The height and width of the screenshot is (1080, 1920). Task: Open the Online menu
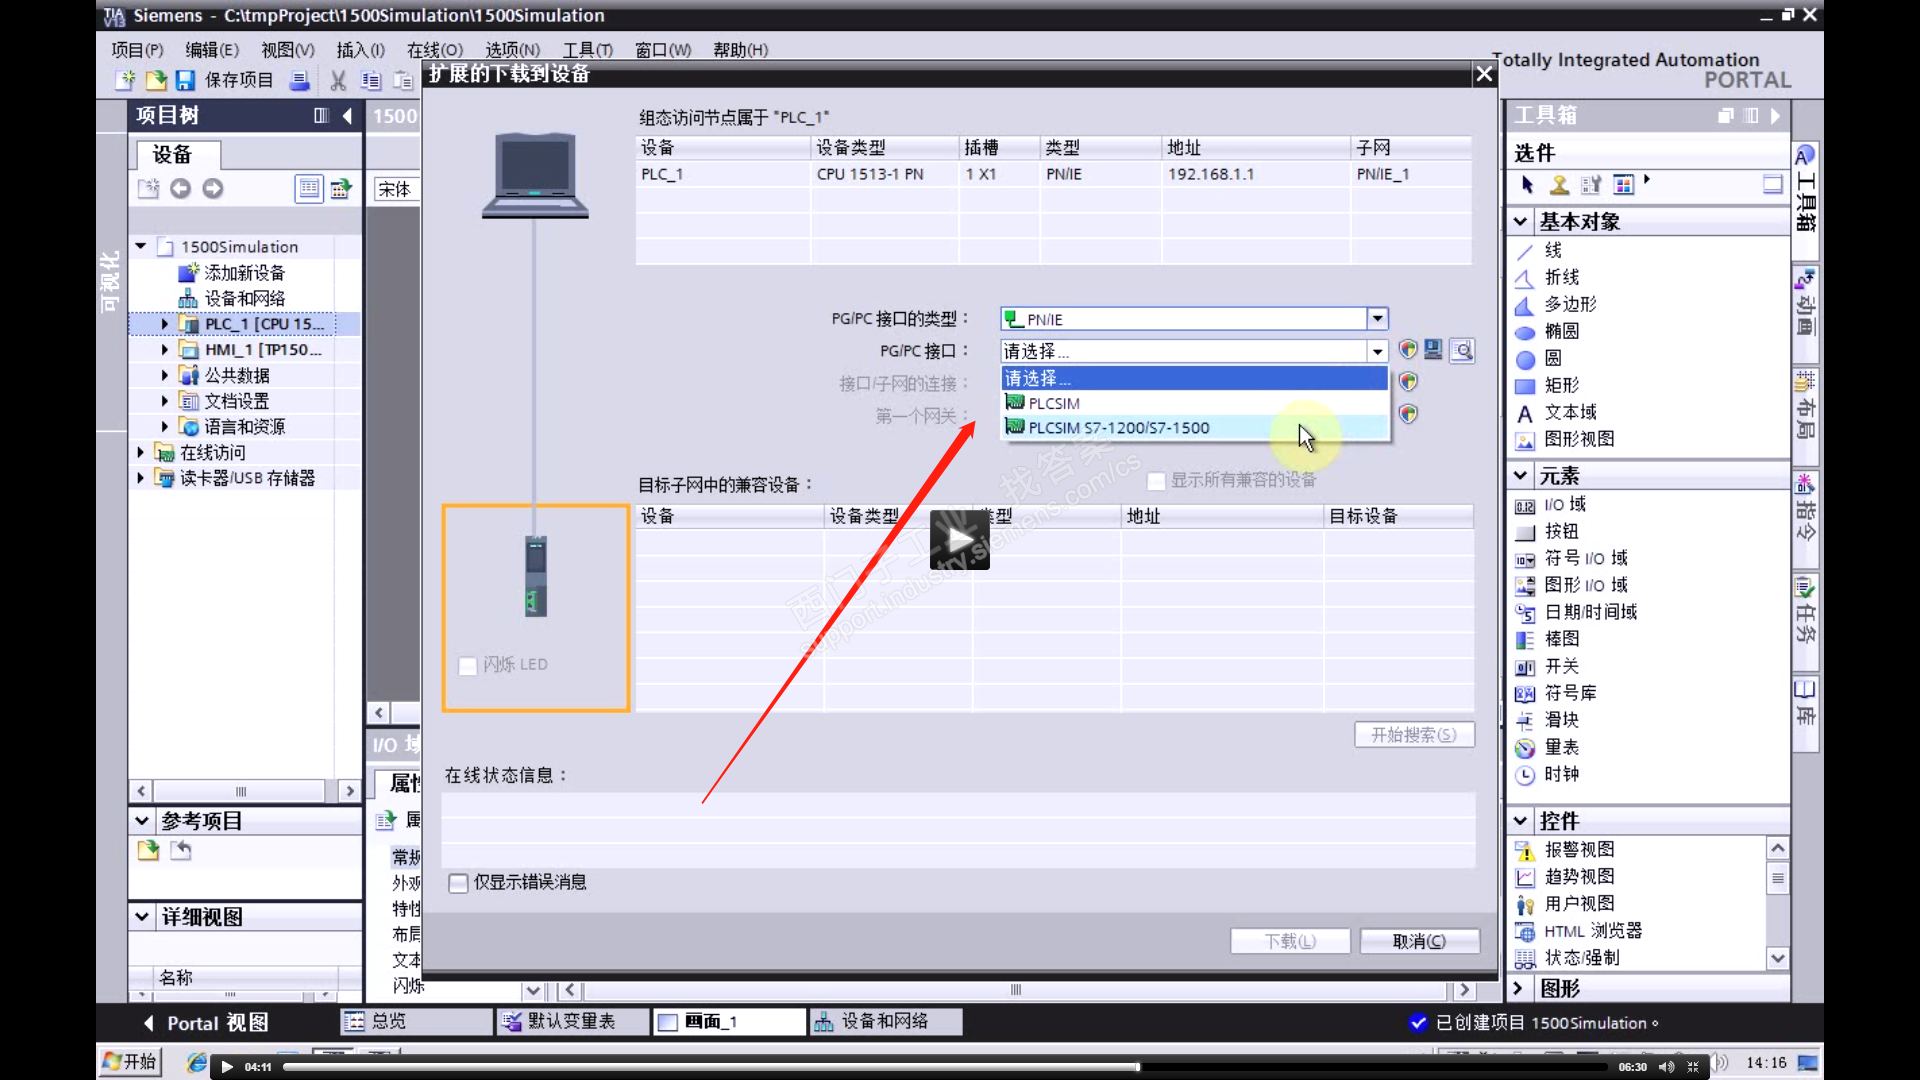click(434, 50)
